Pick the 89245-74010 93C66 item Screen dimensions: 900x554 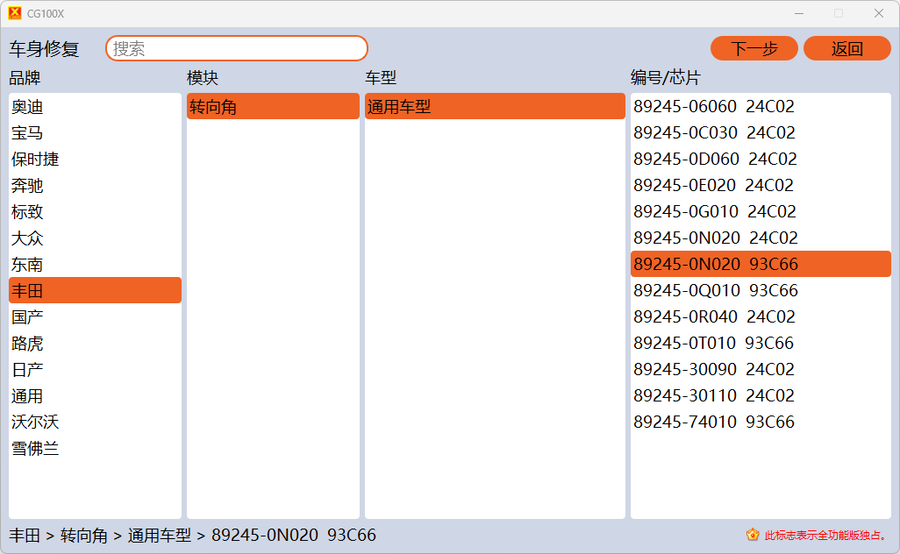pyautogui.click(x=714, y=422)
